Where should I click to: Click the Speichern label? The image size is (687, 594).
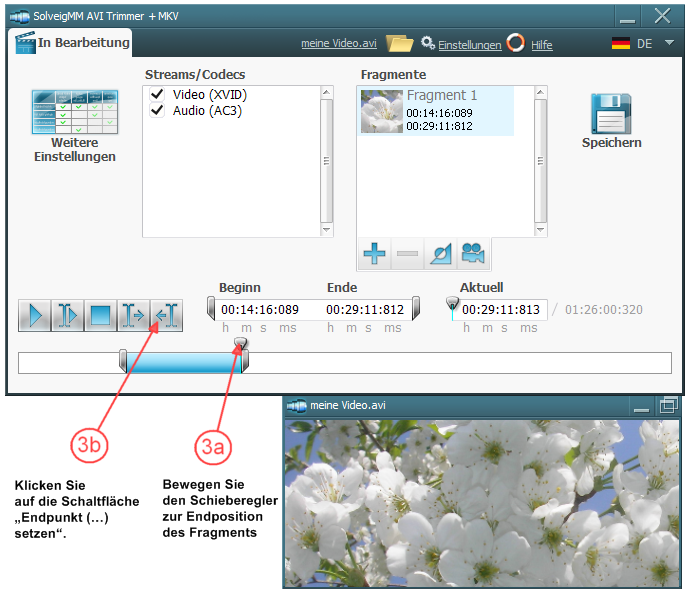611,143
